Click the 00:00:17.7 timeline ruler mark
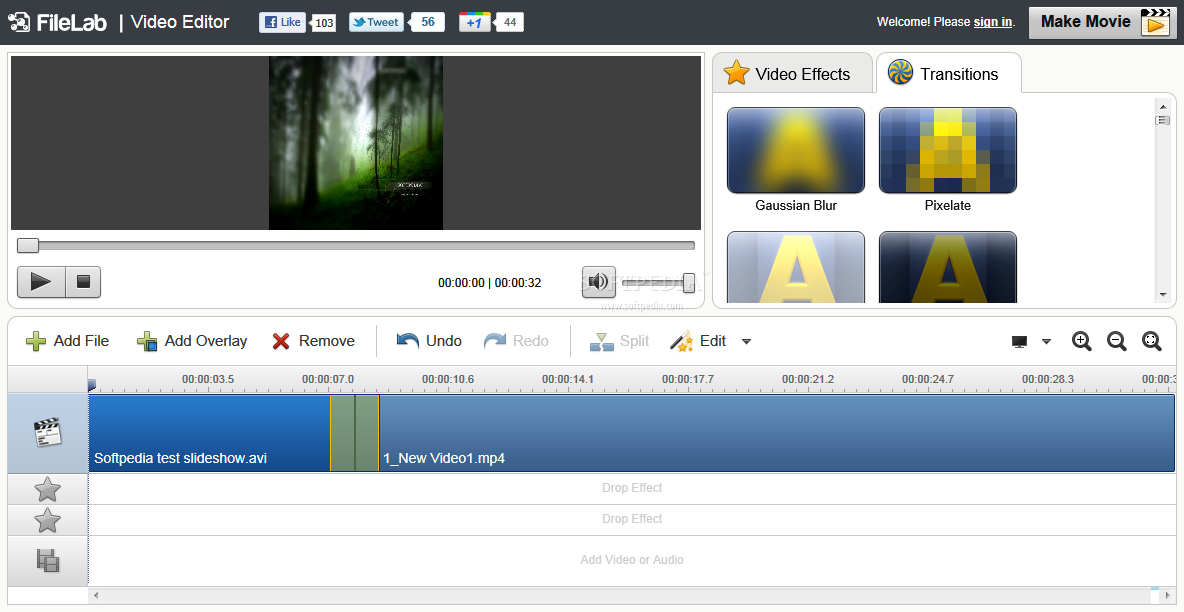 point(688,379)
